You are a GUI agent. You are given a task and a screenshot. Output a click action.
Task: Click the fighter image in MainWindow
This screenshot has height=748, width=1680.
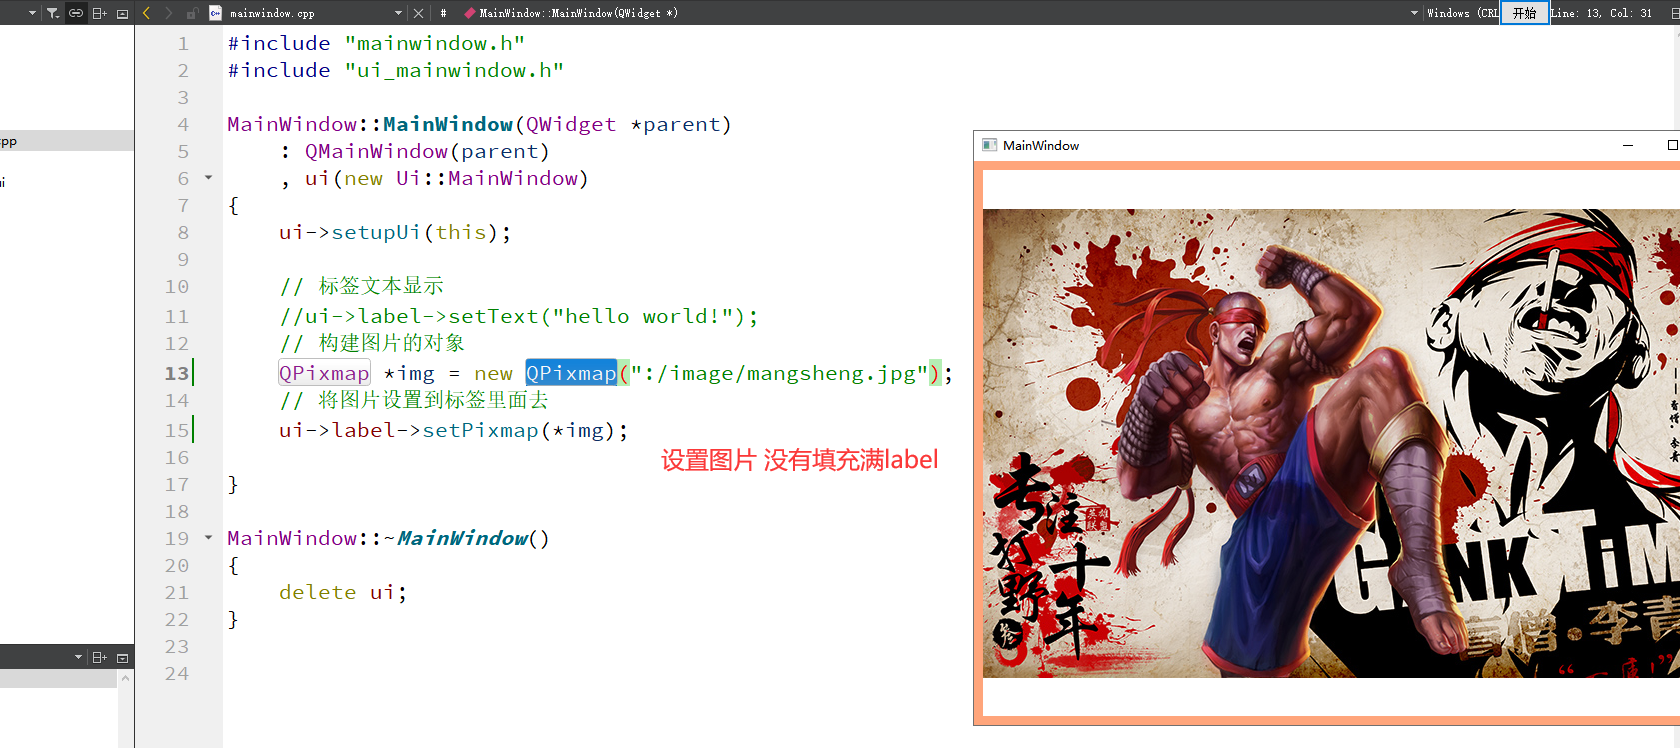(x=1331, y=443)
